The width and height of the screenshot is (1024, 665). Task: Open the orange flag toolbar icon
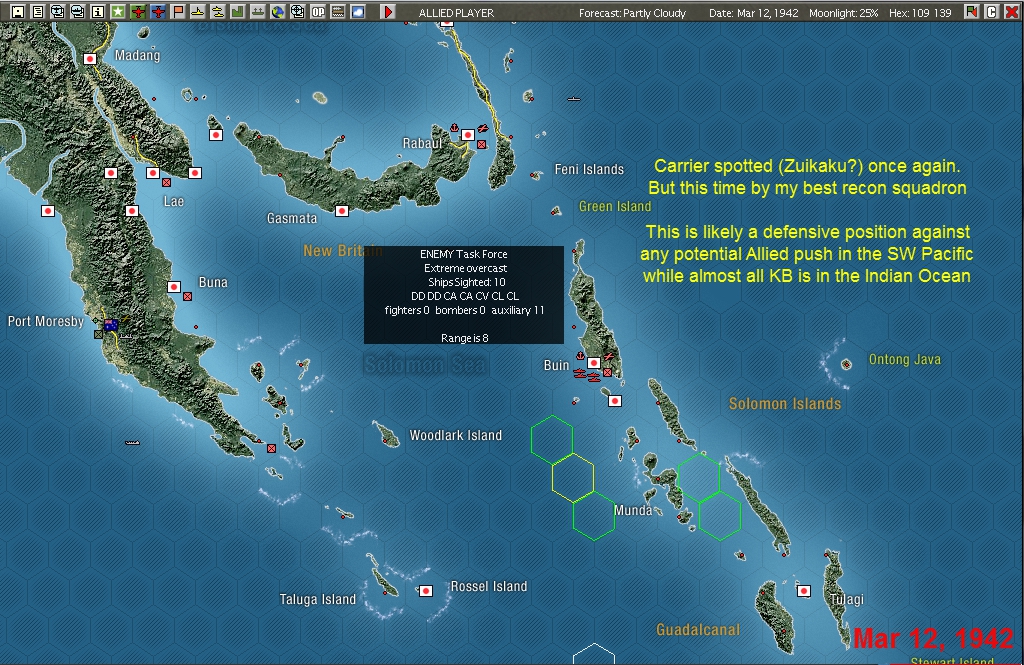(x=178, y=12)
